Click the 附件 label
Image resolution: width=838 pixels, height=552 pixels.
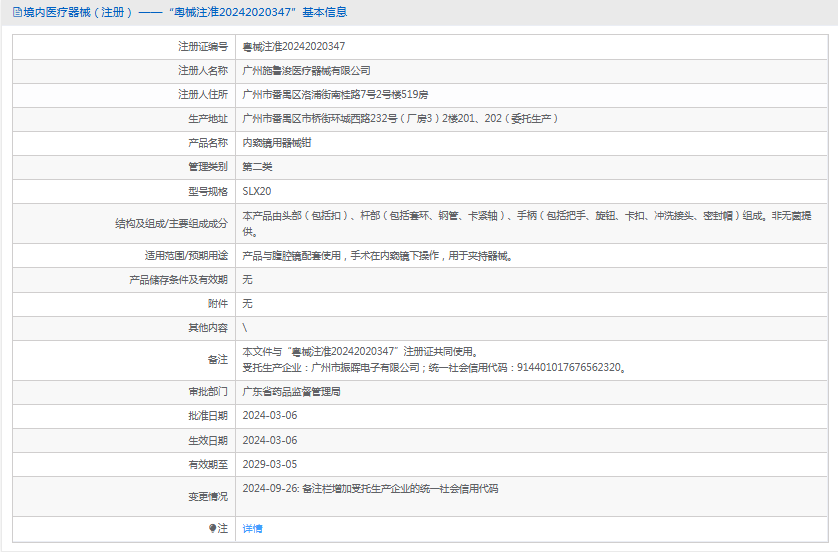[218, 304]
